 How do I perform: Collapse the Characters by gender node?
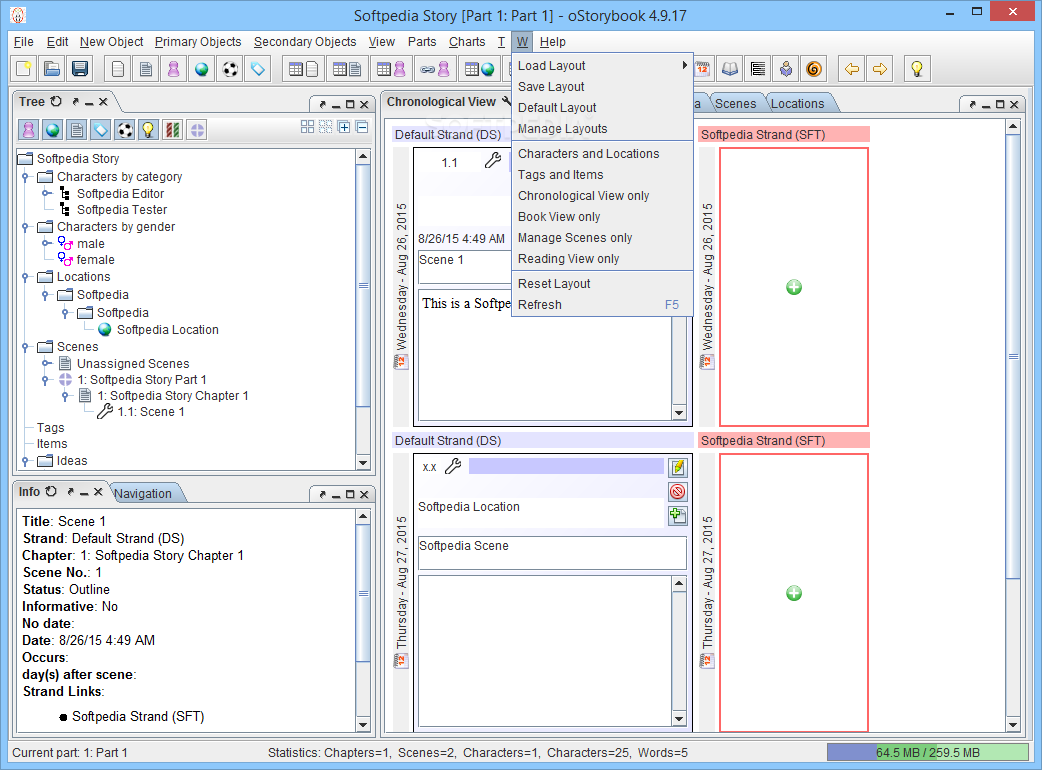(25, 227)
